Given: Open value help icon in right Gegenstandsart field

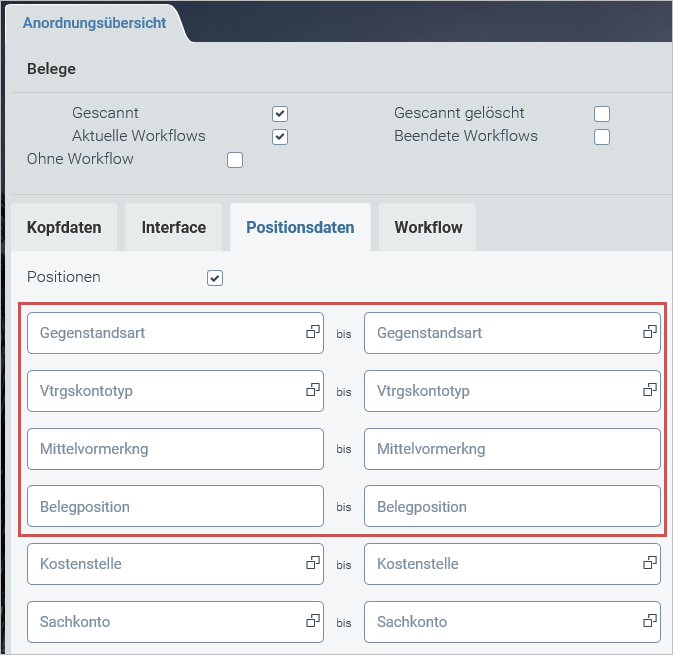Looking at the screenshot, I should coord(649,332).
